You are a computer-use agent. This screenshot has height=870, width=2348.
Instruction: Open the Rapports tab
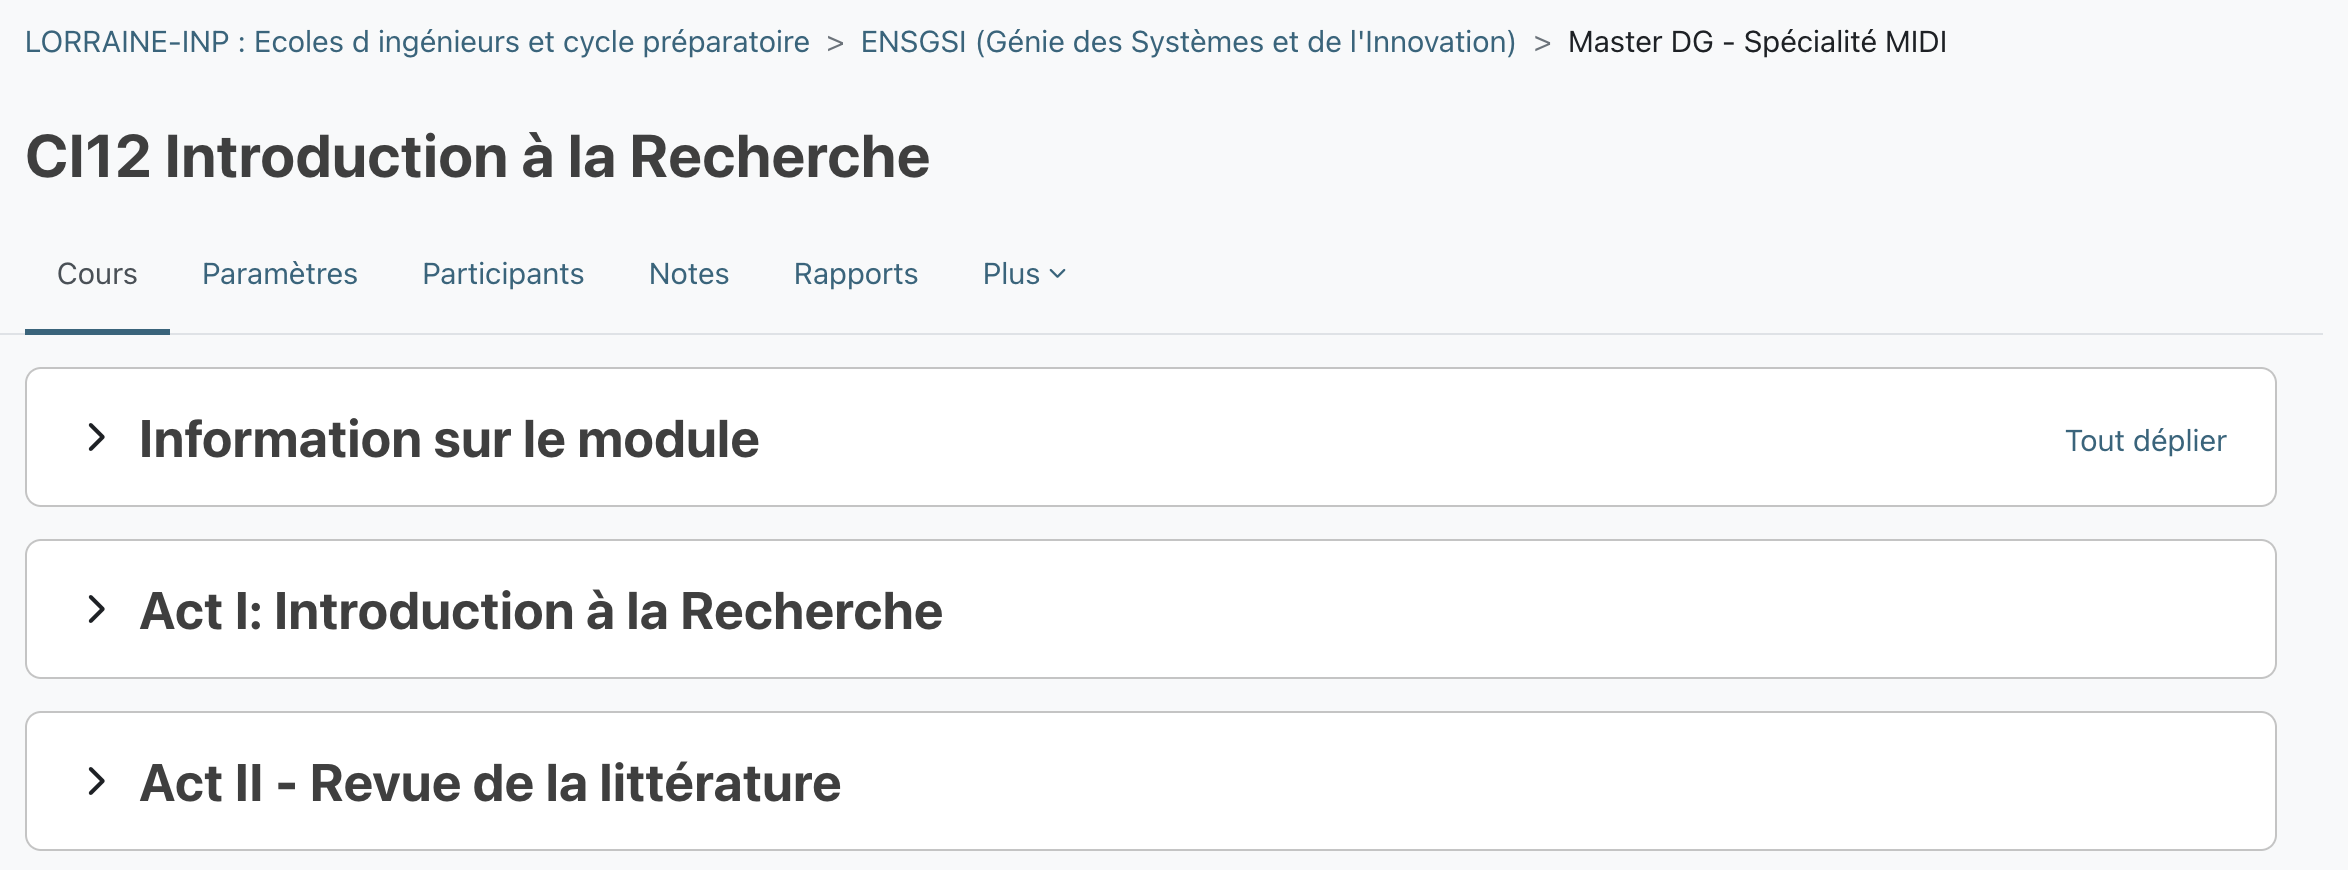pyautogui.click(x=856, y=274)
